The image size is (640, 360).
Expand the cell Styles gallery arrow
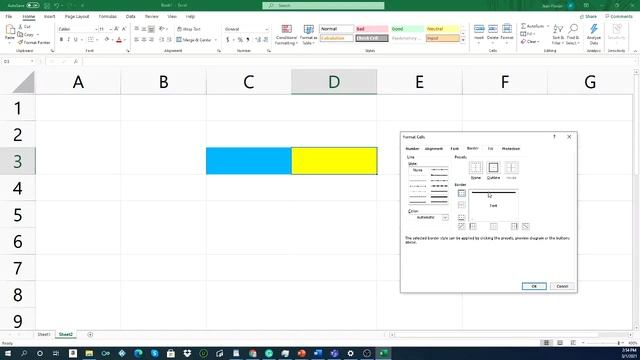[463, 40]
